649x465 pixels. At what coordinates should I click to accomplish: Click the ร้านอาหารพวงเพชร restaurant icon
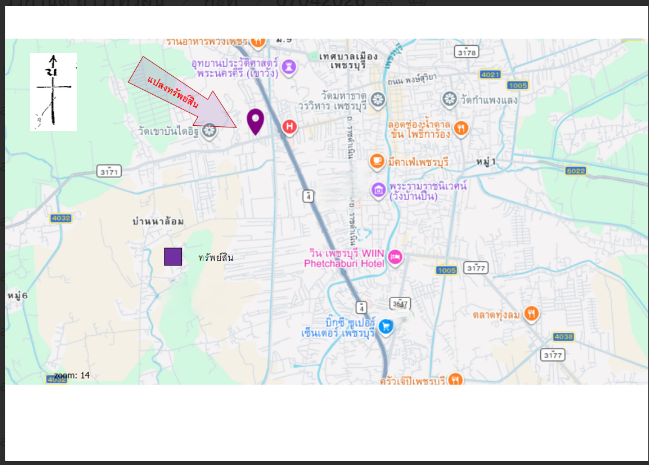[x=258, y=42]
